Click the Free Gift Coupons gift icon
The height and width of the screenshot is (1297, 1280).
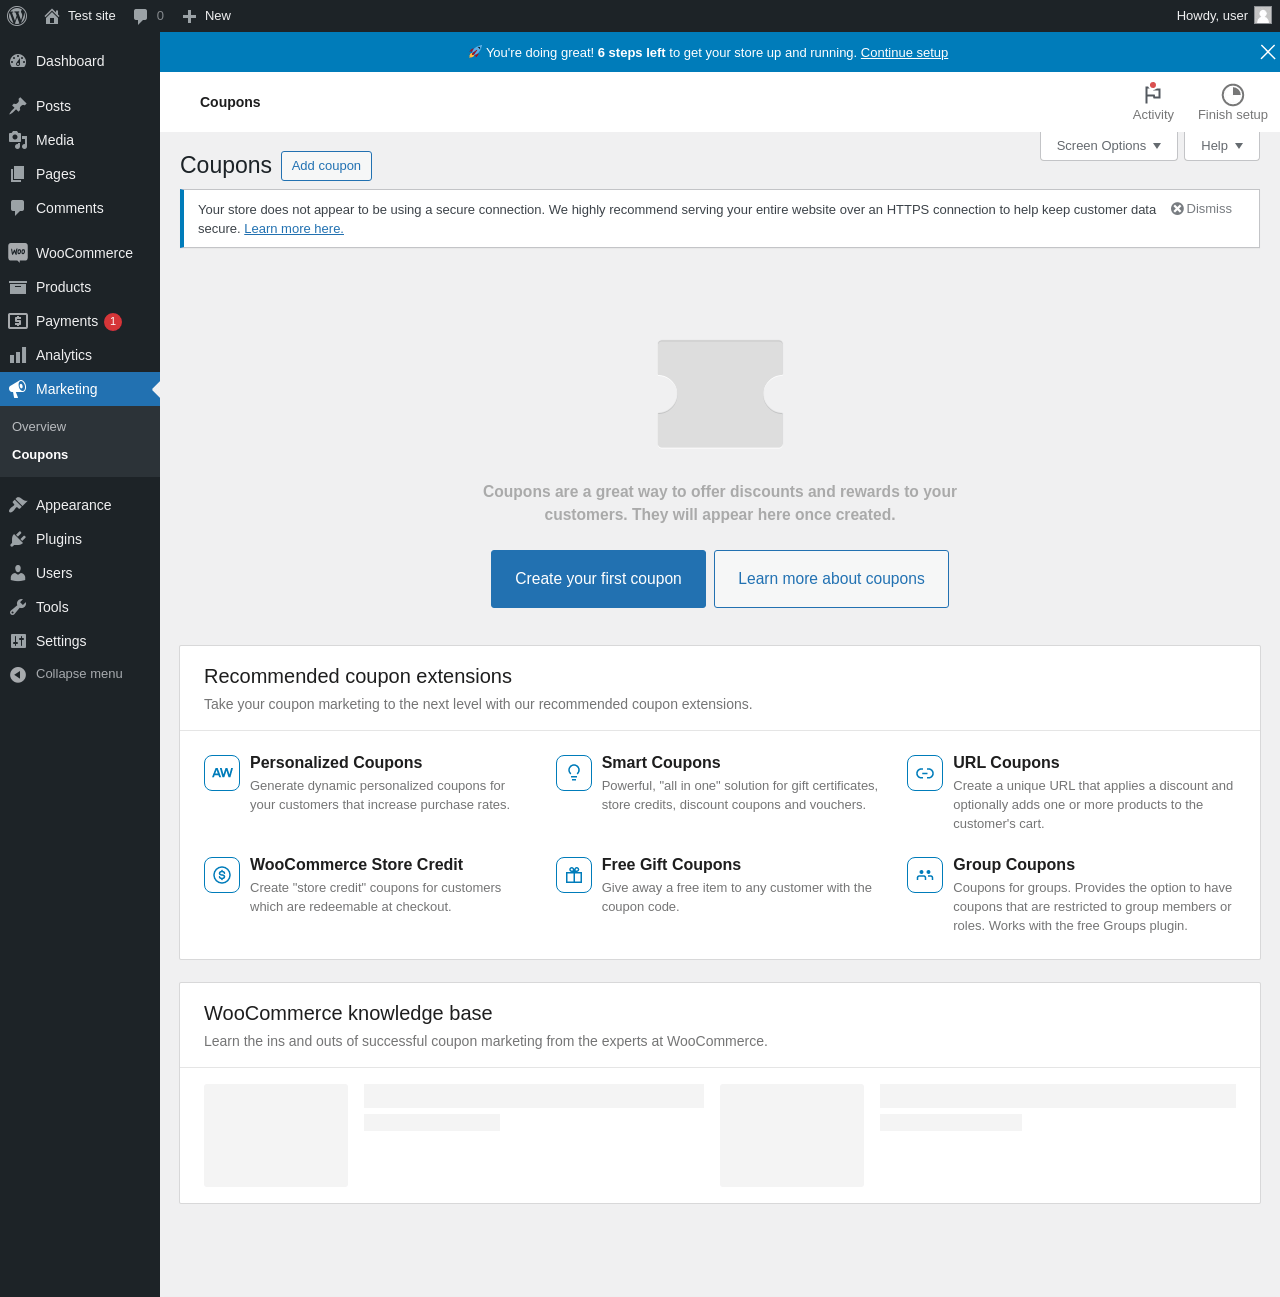click(574, 875)
